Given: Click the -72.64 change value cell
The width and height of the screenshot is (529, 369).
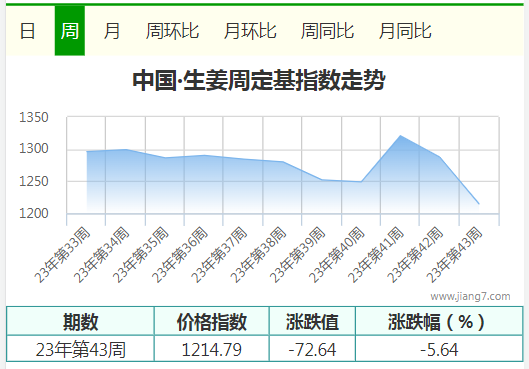Looking at the screenshot, I should [x=312, y=349].
